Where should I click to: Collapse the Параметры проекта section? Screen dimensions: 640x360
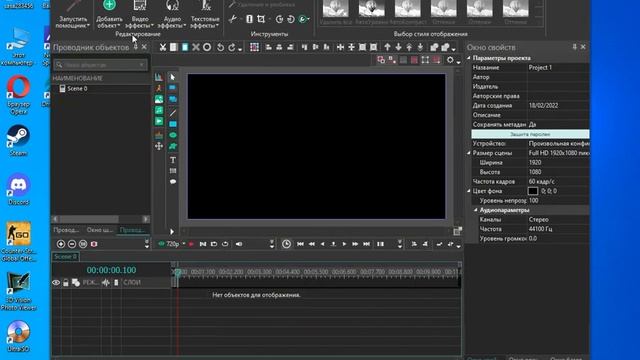coord(469,58)
